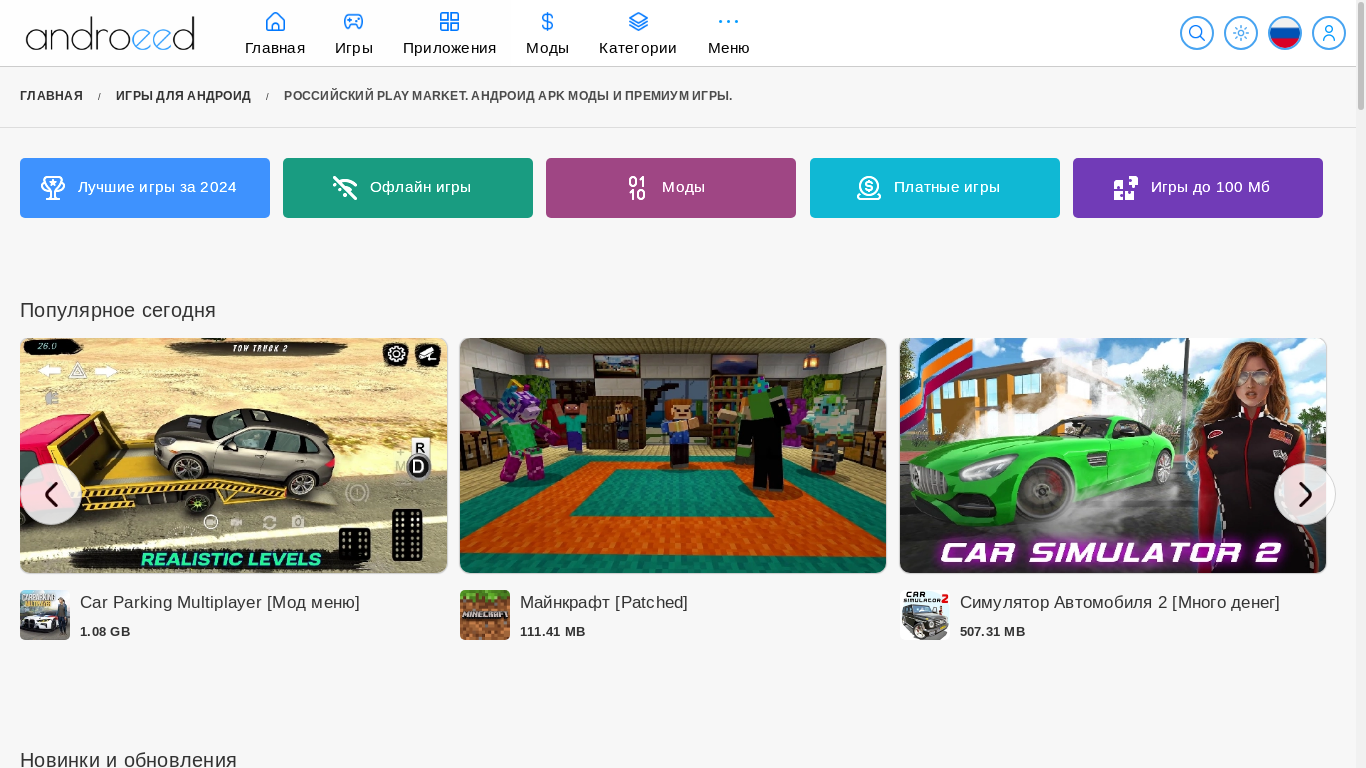Open Игры nav label
The height and width of the screenshot is (768, 1366).
pos(354,48)
